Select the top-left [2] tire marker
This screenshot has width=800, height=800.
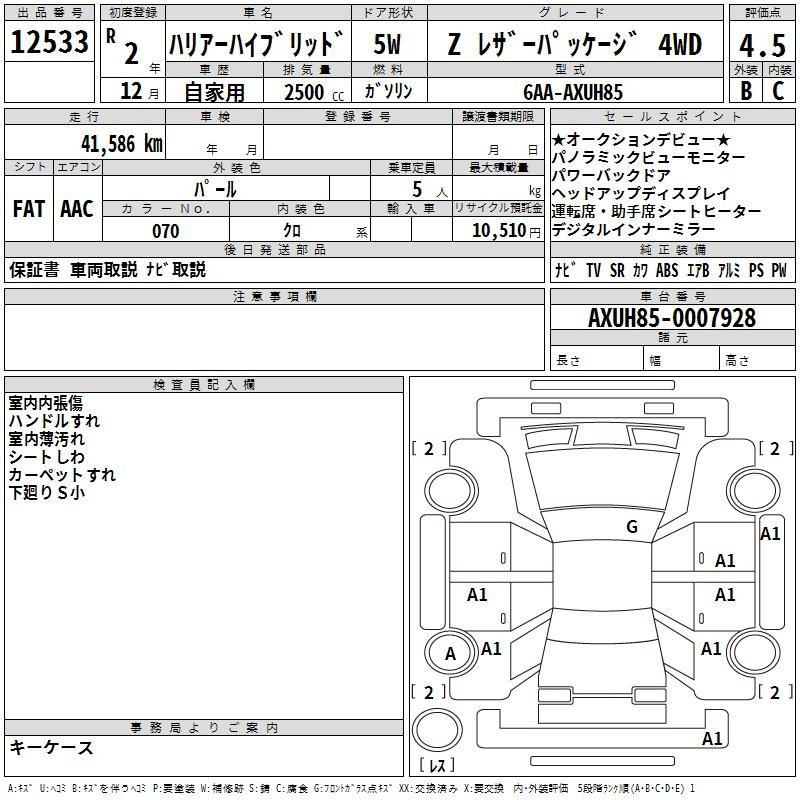click(429, 449)
